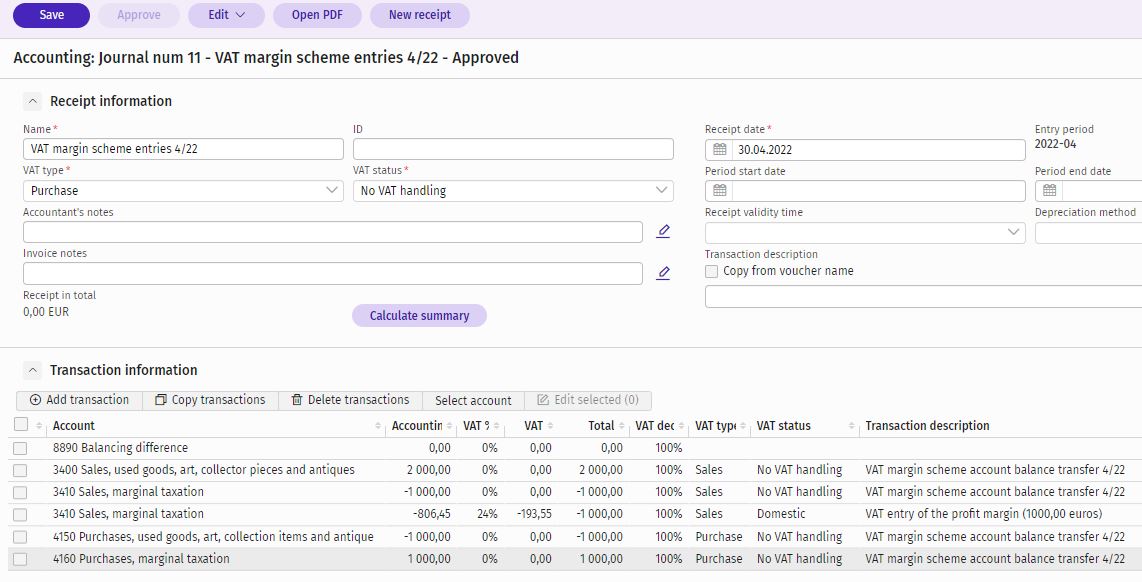This screenshot has height=582, width=1142.
Task: Check the 3410 row with -806,45 amount
Action: point(20,515)
